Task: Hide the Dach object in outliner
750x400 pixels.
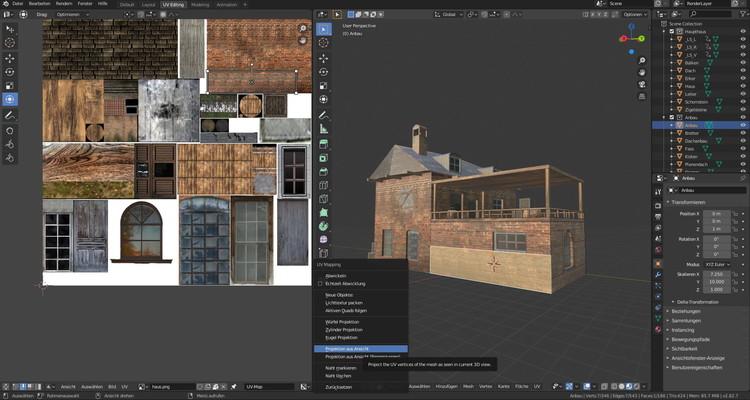Action: click(743, 70)
